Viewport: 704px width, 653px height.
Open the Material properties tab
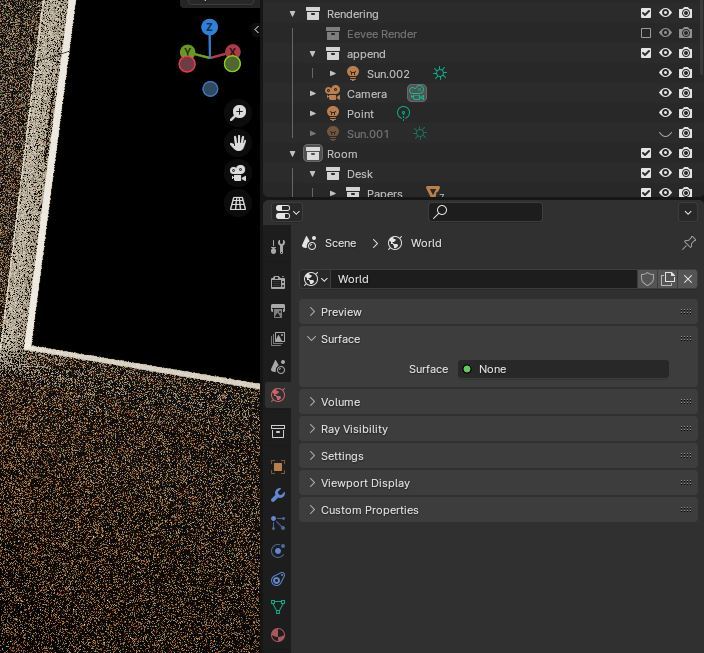point(278,635)
